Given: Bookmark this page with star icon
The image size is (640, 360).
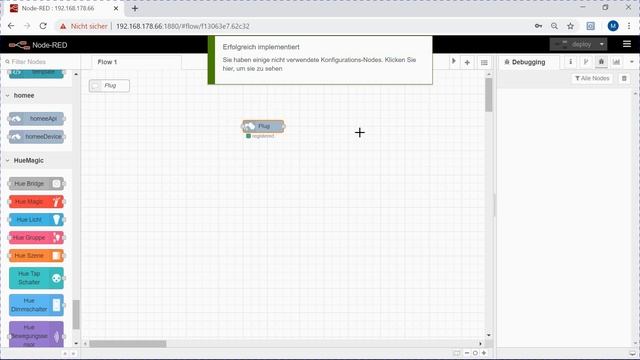Looking at the screenshot, I should click(570, 26).
